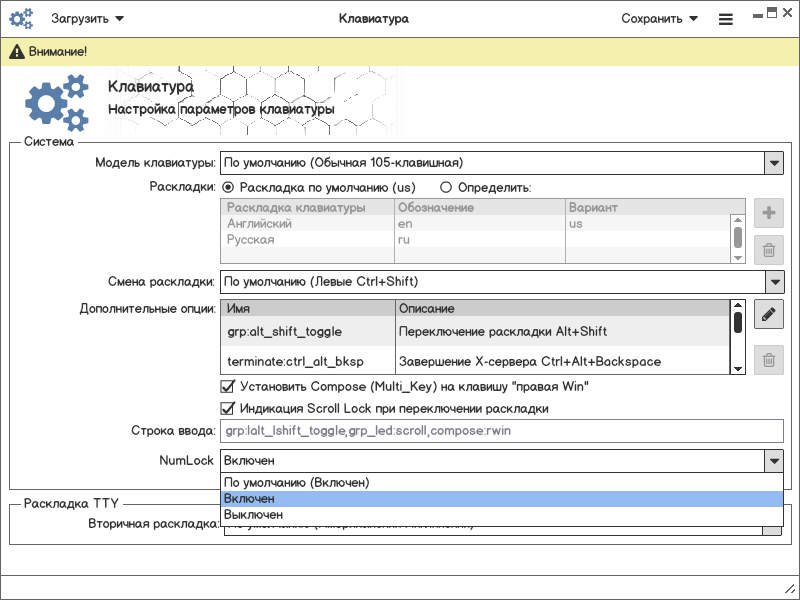Click the large keyboard settings gears logo
Screen dimensions: 800x600
coord(55,104)
